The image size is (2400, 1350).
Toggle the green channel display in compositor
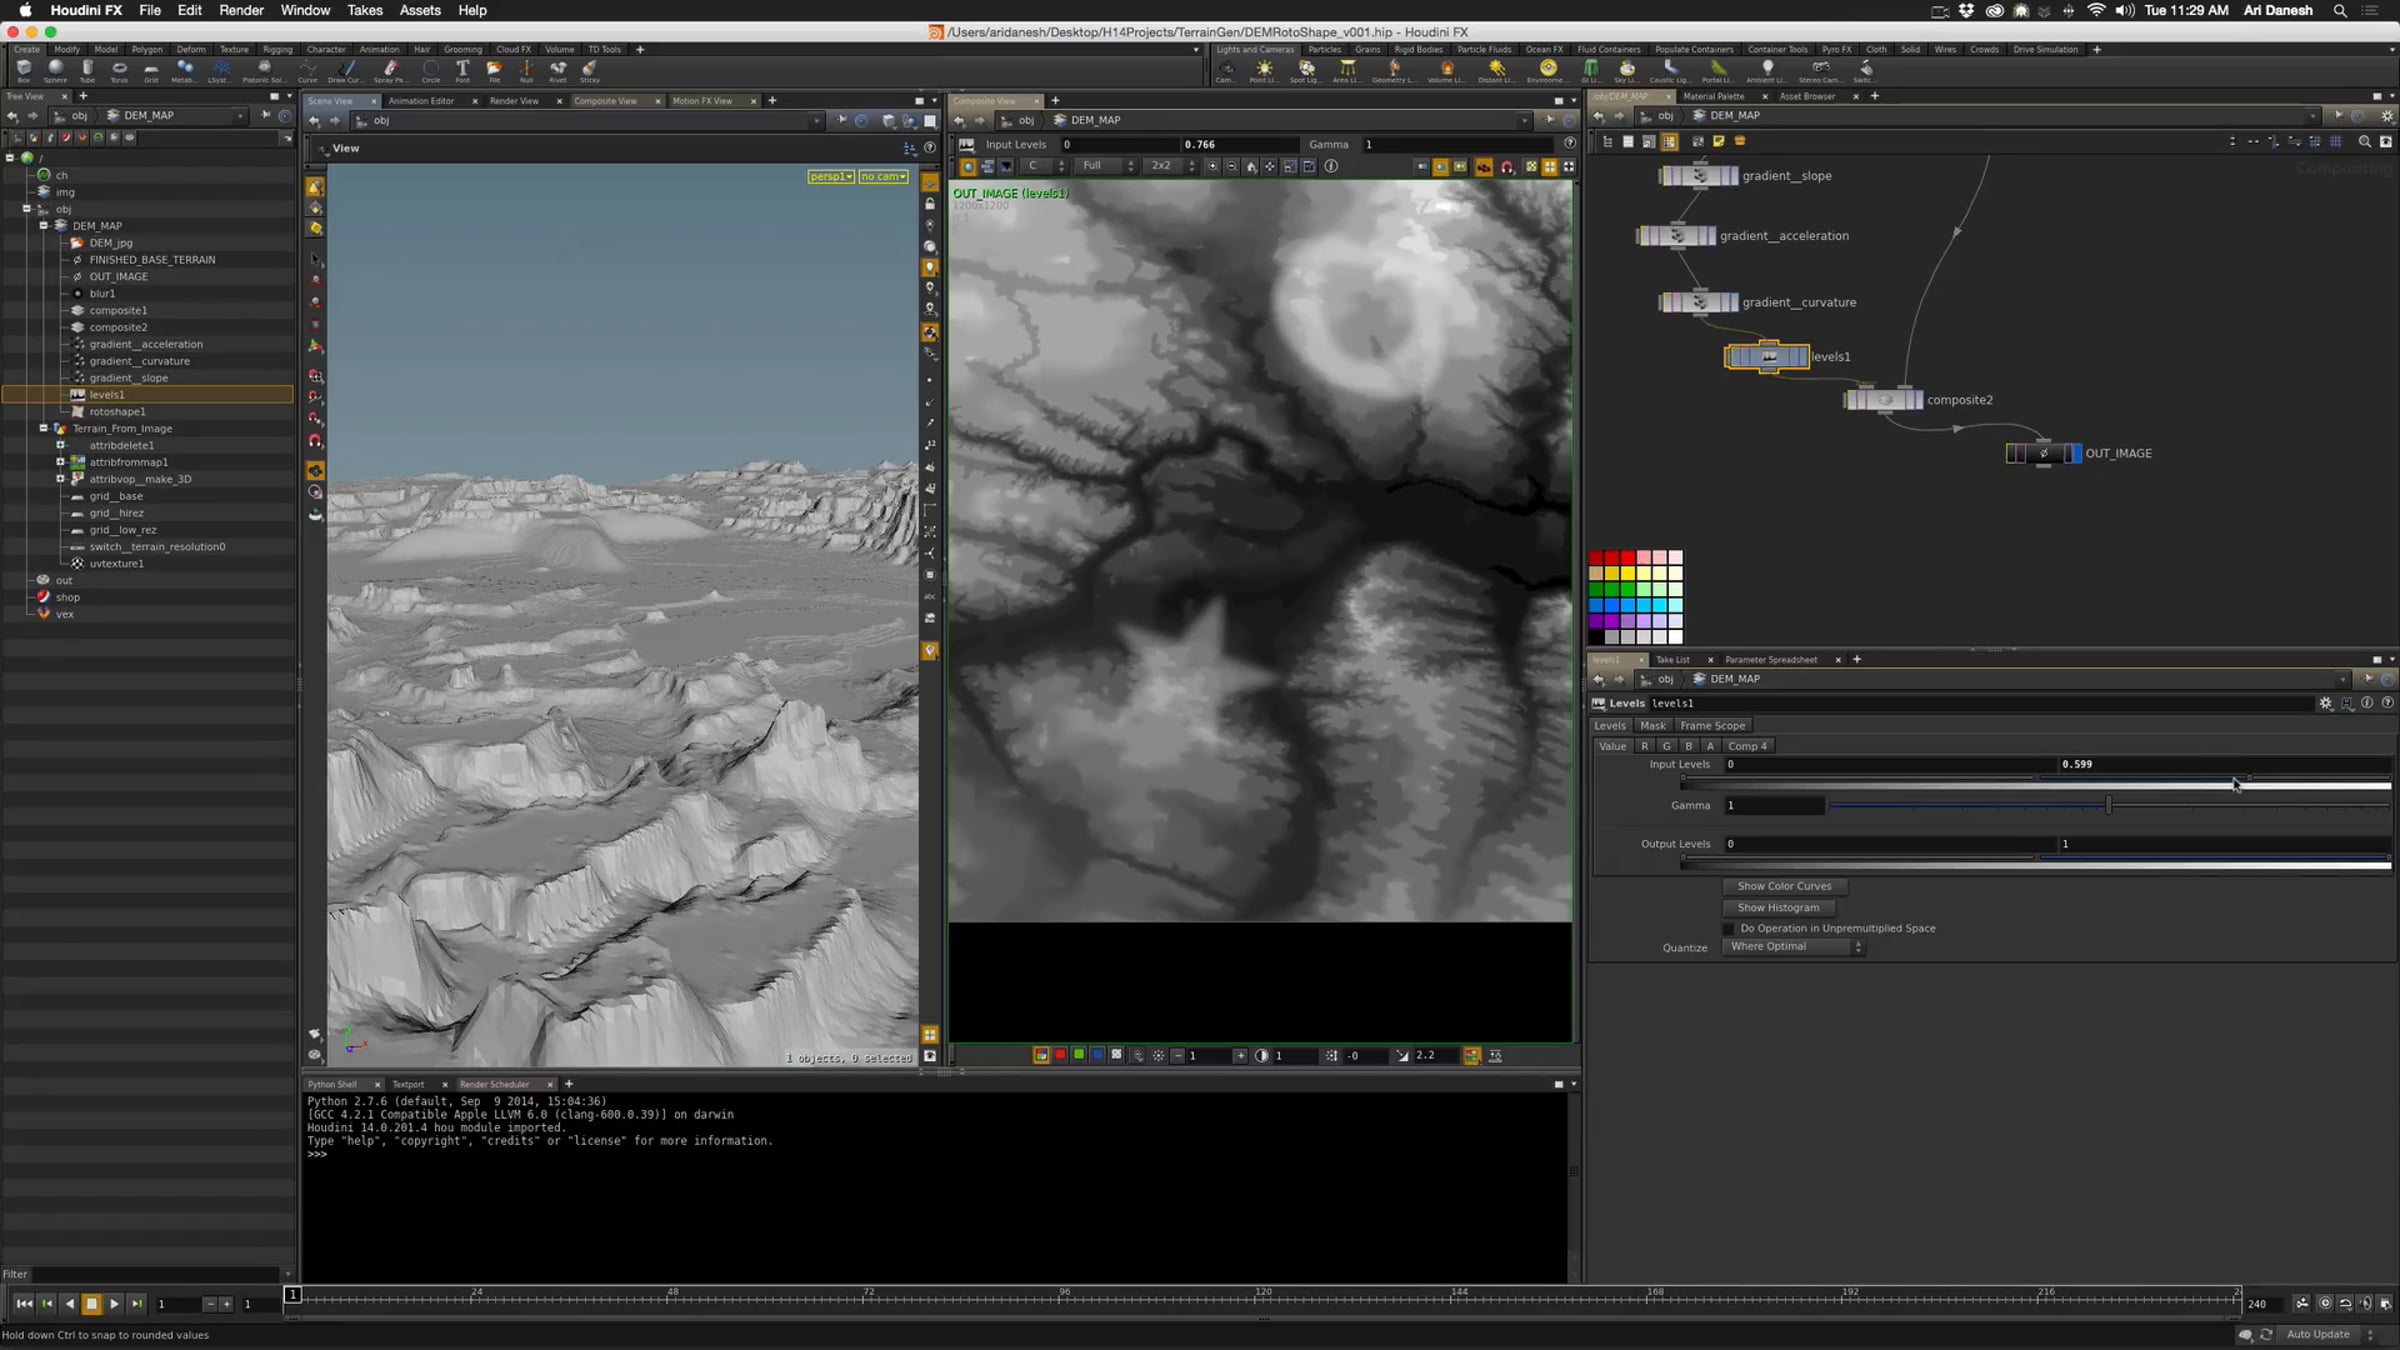pos(1079,1055)
